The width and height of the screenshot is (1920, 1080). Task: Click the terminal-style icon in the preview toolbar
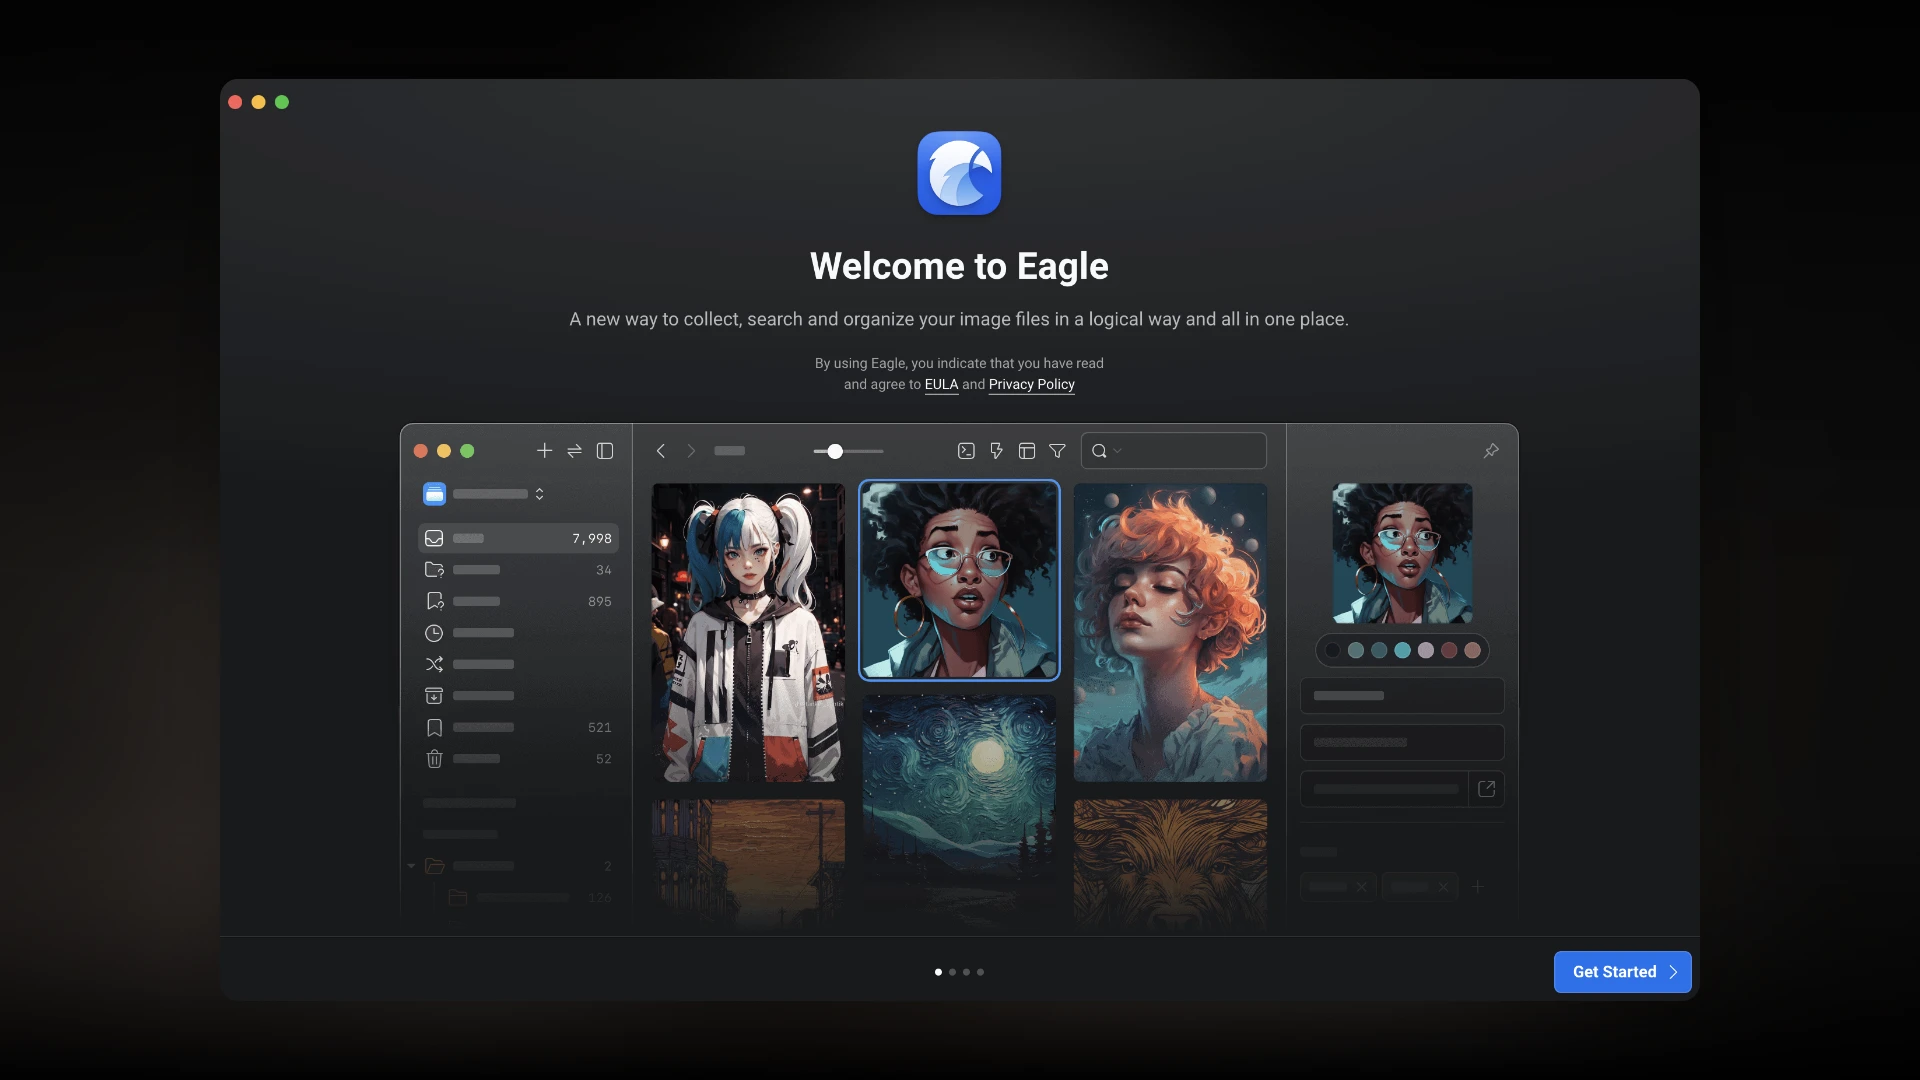tap(966, 451)
